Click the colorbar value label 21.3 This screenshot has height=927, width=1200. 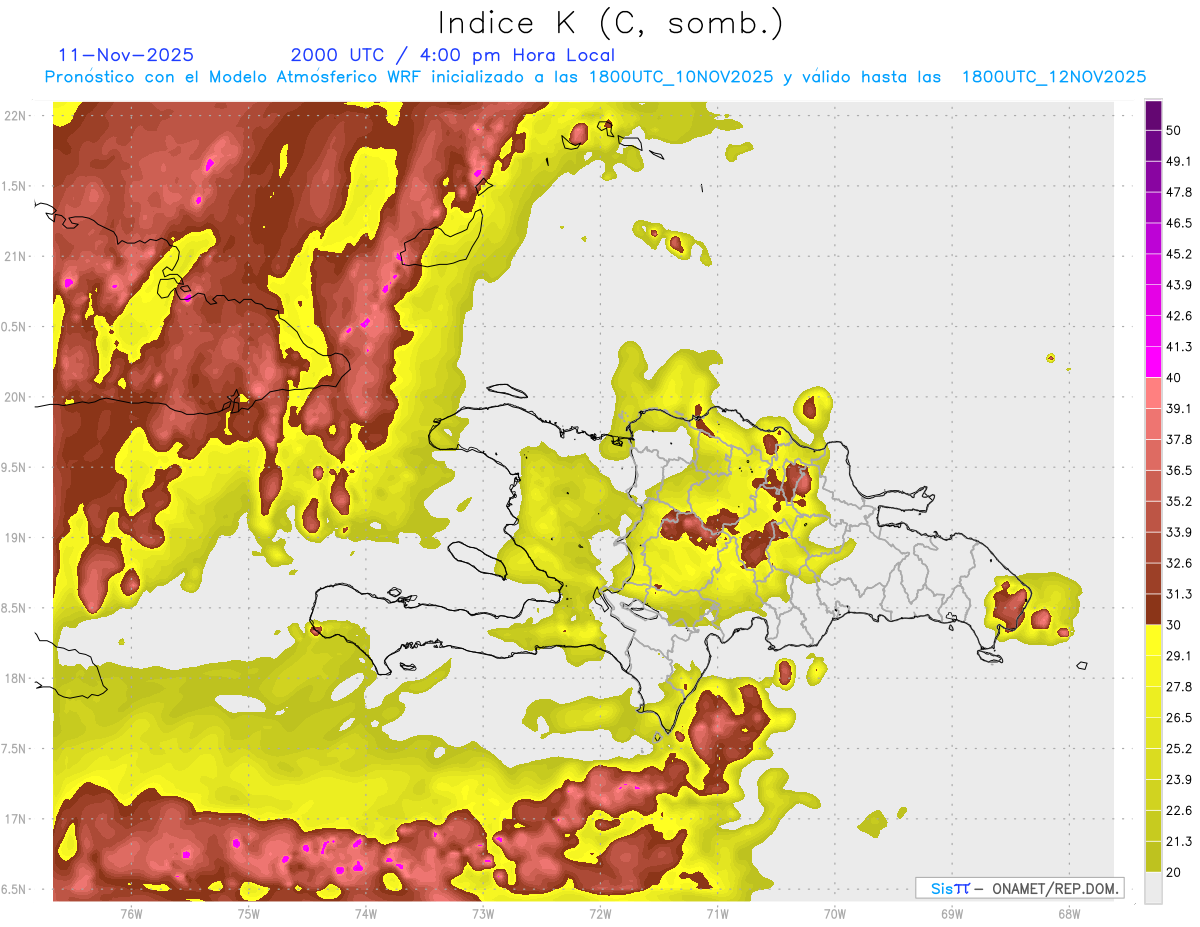(1178, 842)
